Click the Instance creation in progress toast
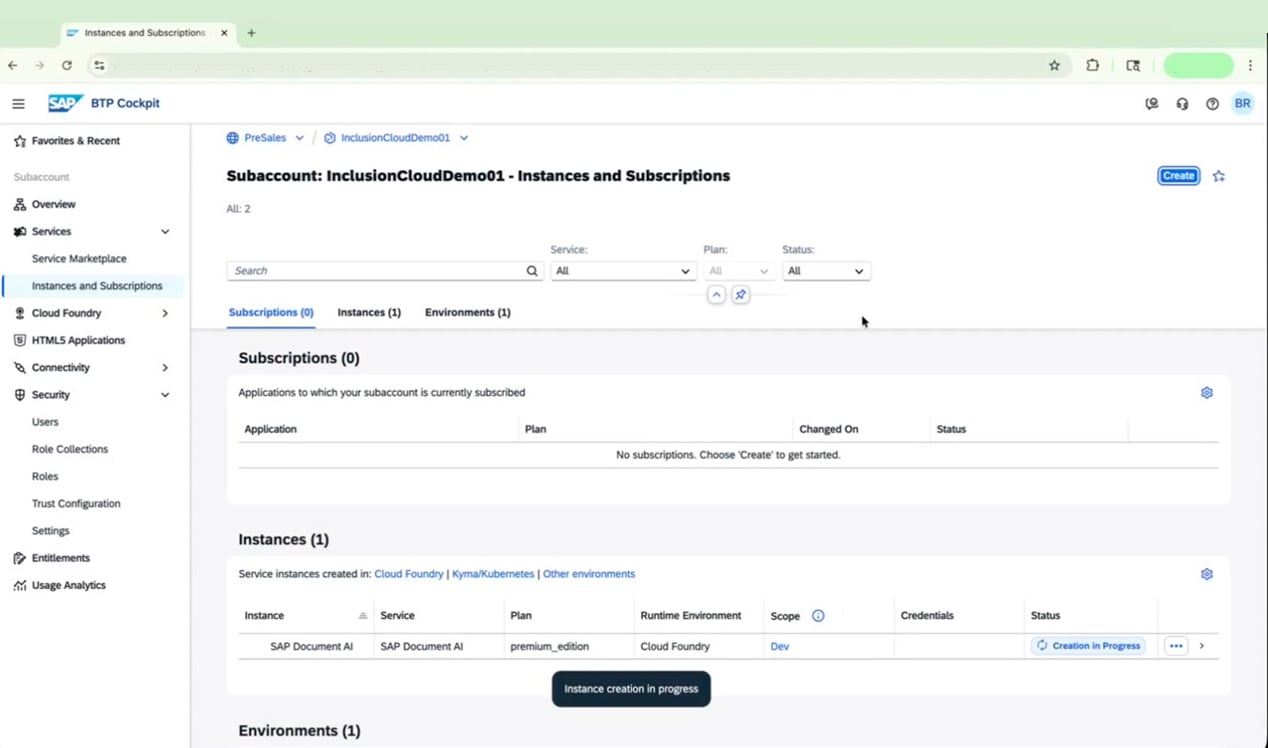The image size is (1268, 748). 631,689
